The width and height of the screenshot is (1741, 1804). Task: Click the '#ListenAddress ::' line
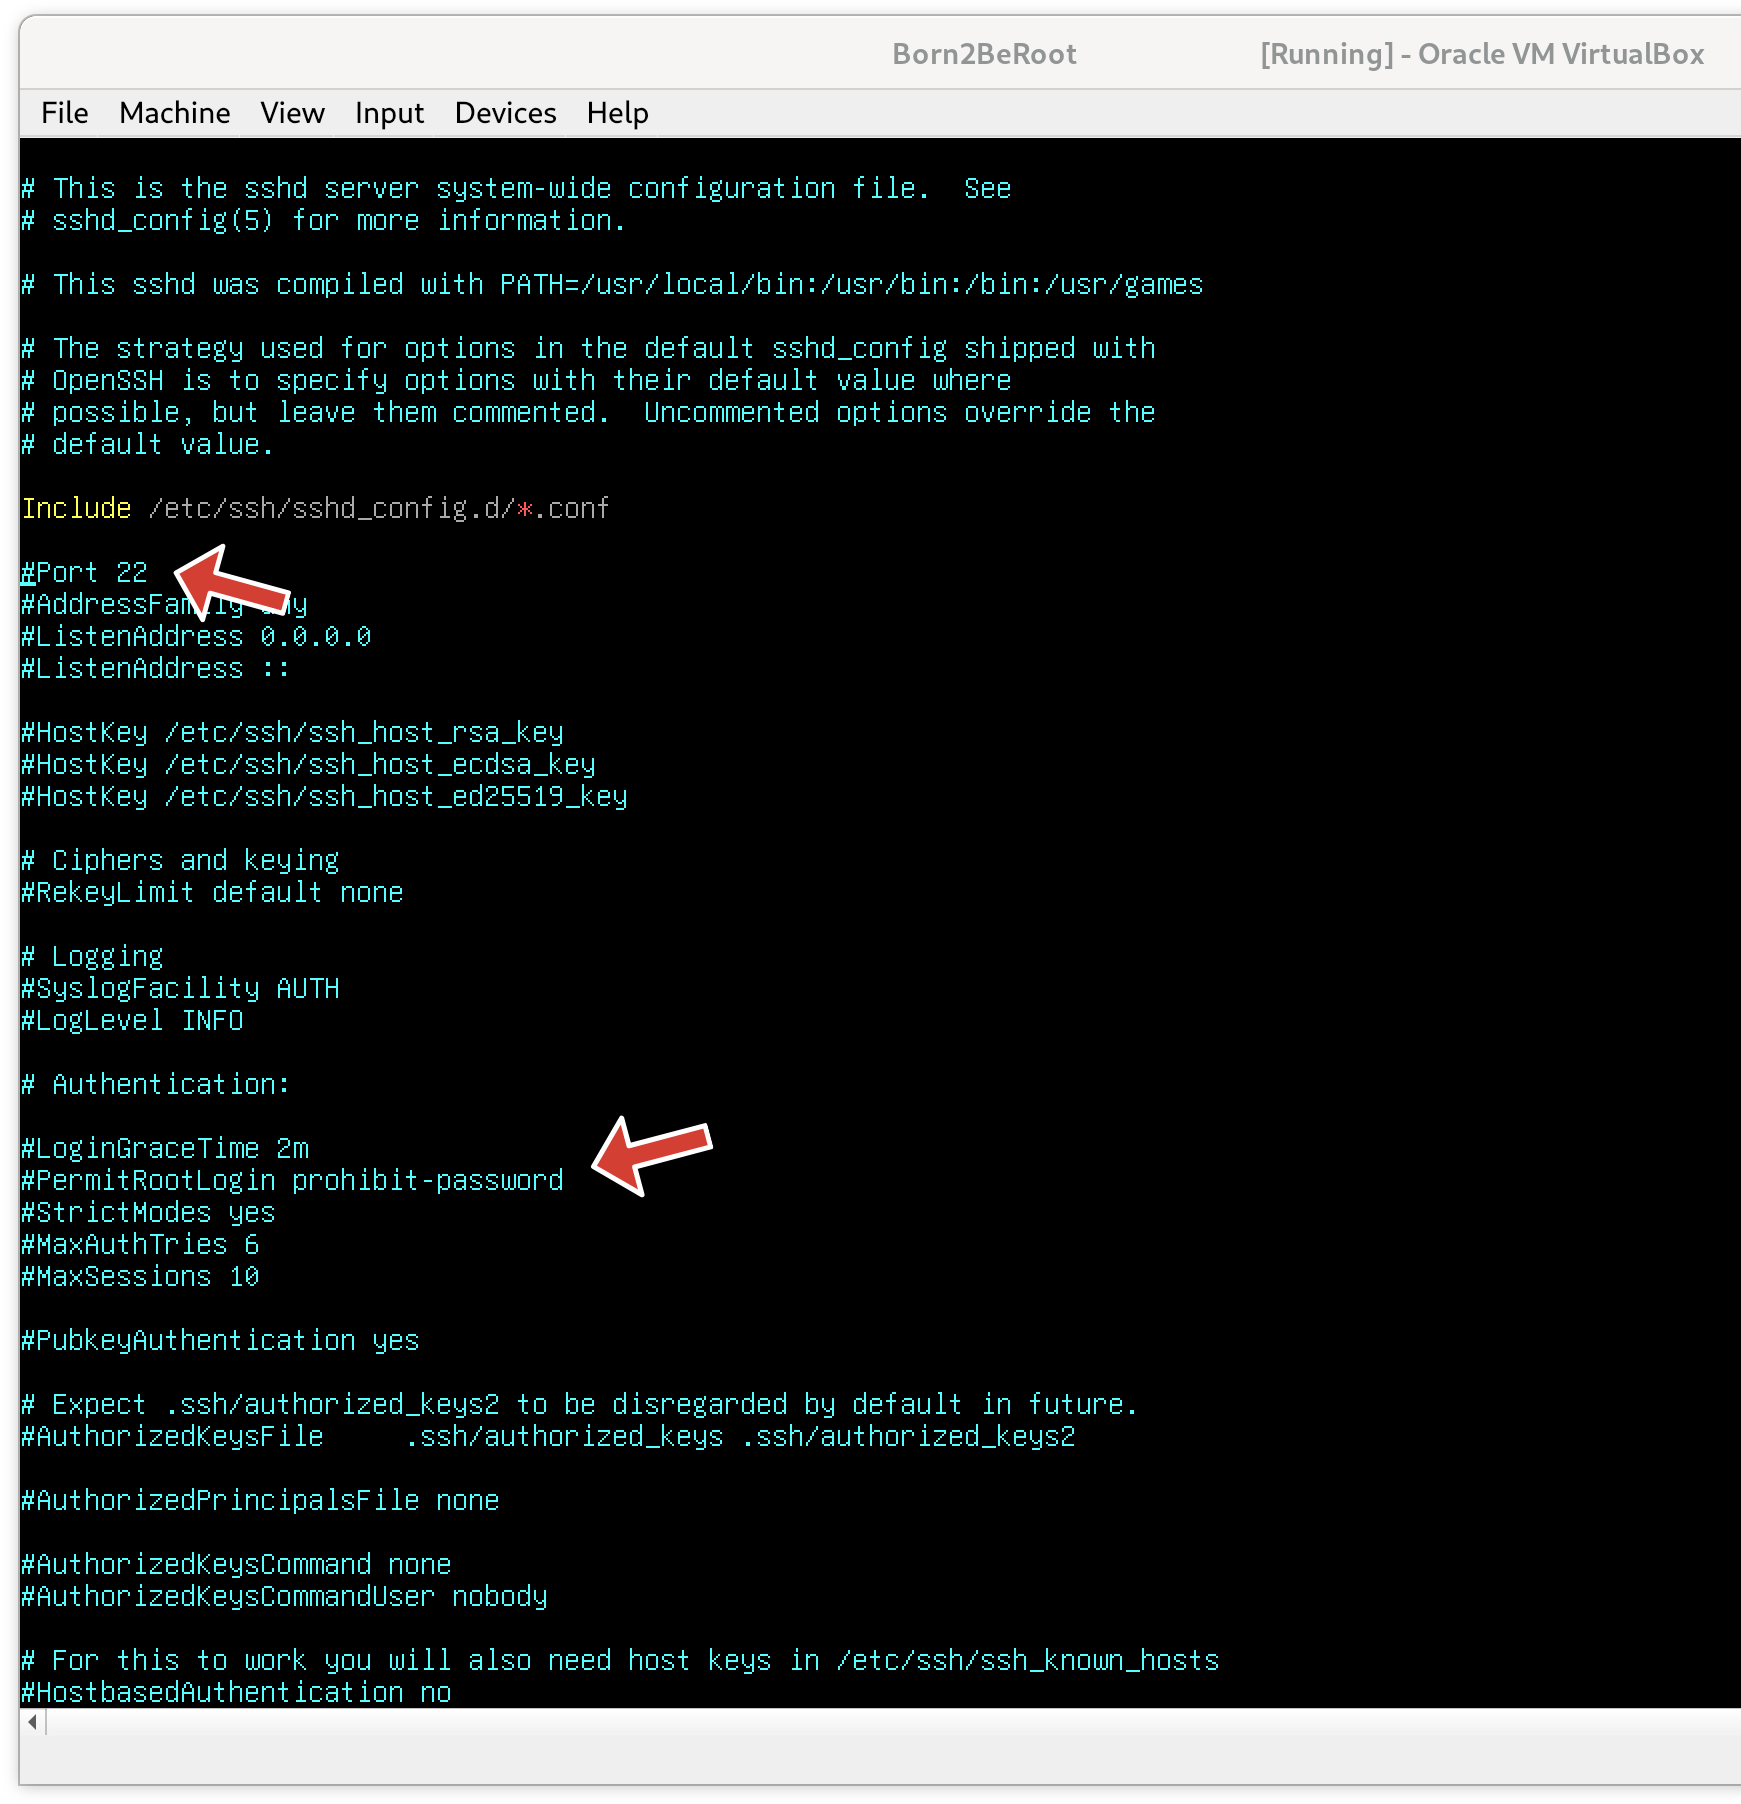point(157,668)
